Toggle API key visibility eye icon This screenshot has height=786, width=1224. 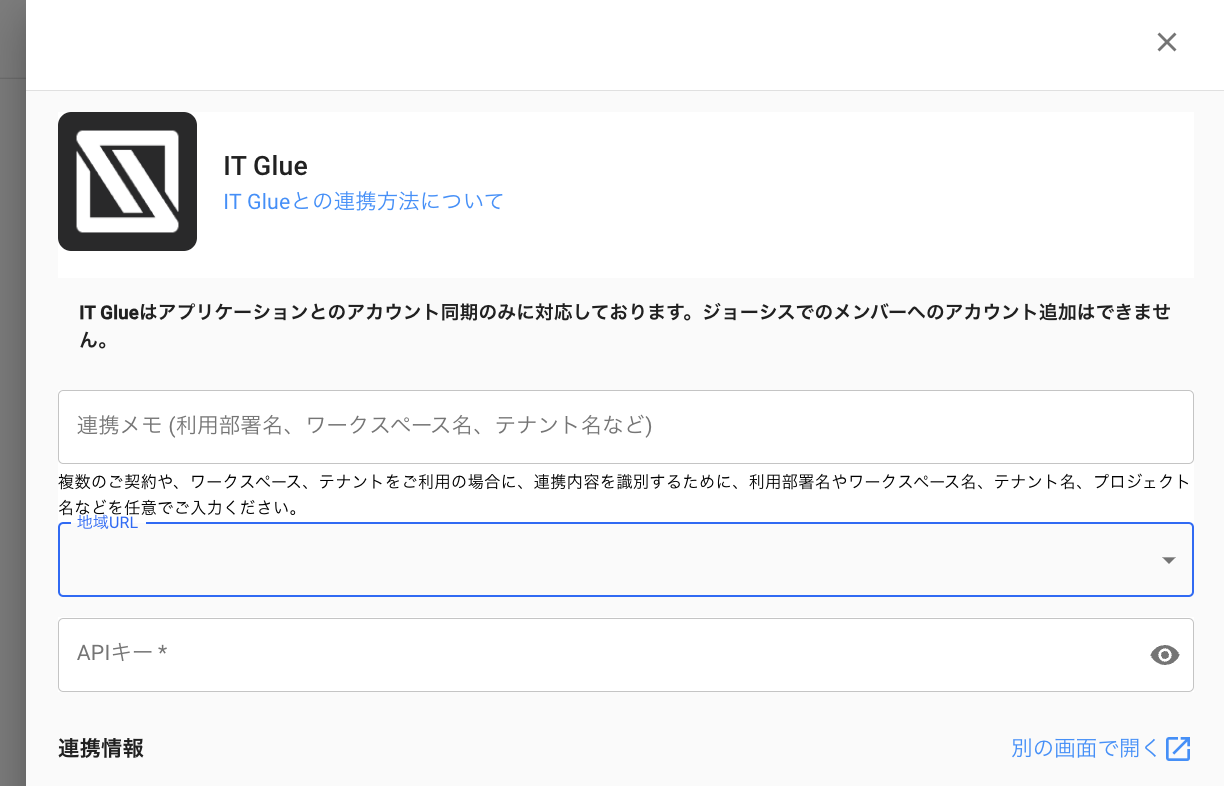1165,655
